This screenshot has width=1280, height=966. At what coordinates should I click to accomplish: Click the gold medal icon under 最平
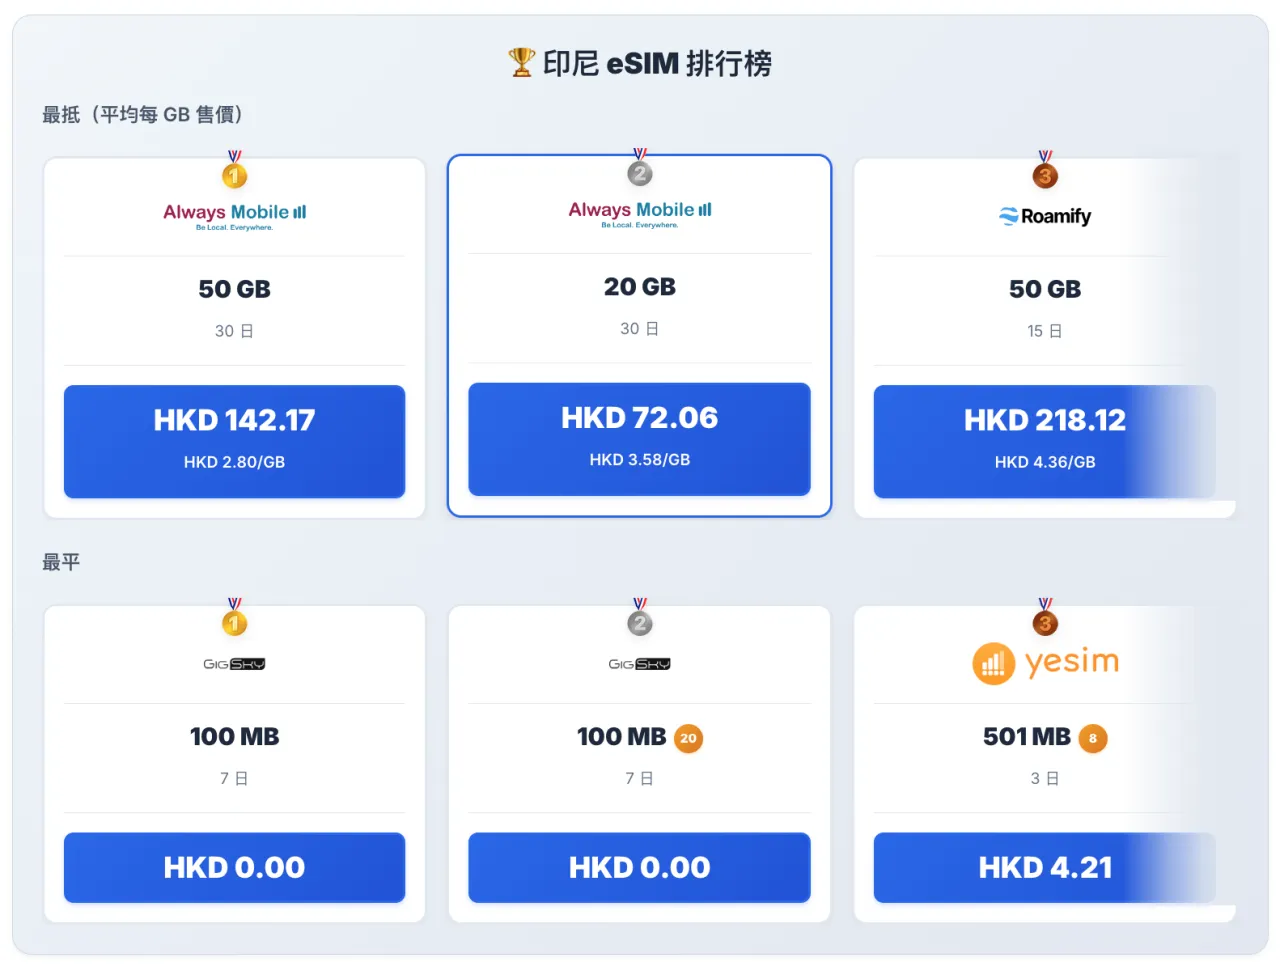[x=234, y=621]
